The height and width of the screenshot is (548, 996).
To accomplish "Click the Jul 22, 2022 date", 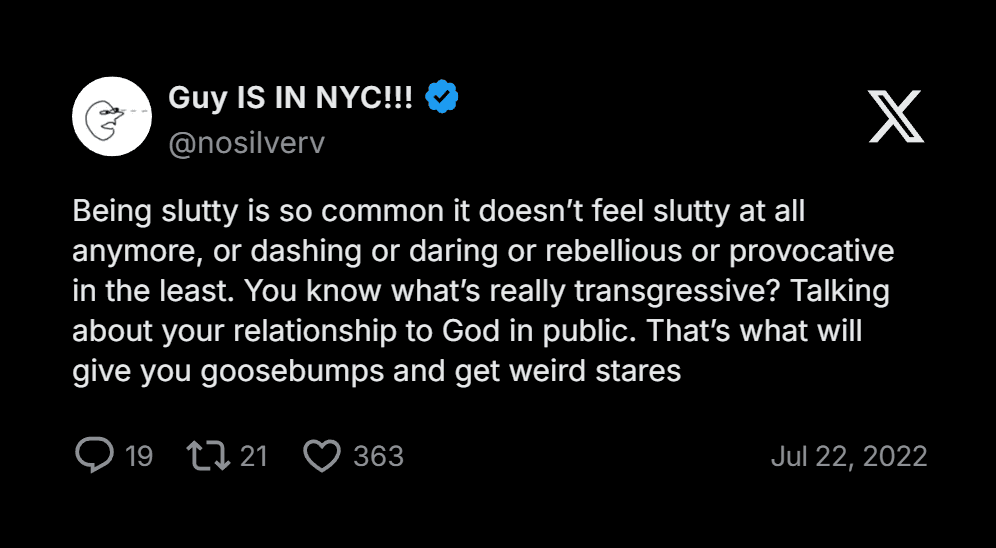I will 849,457.
